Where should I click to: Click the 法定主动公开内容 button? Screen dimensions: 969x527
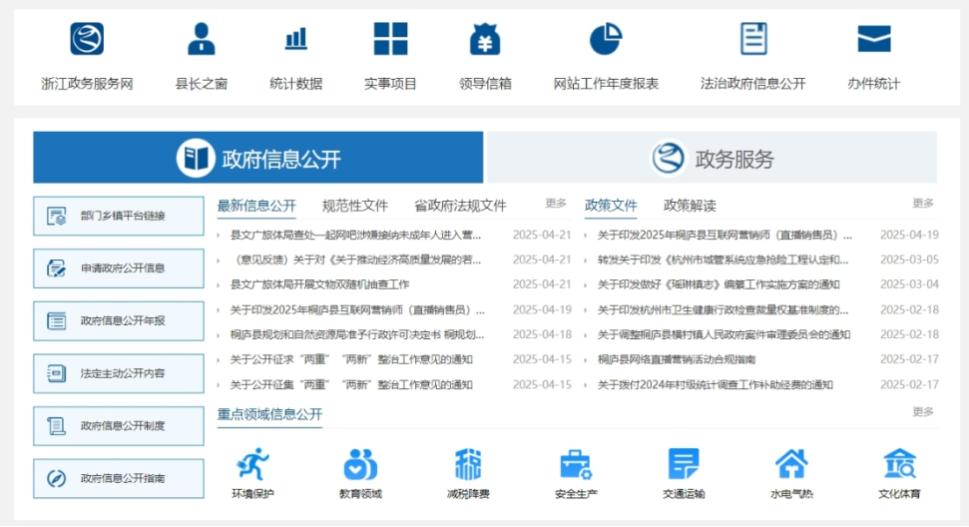click(x=119, y=374)
